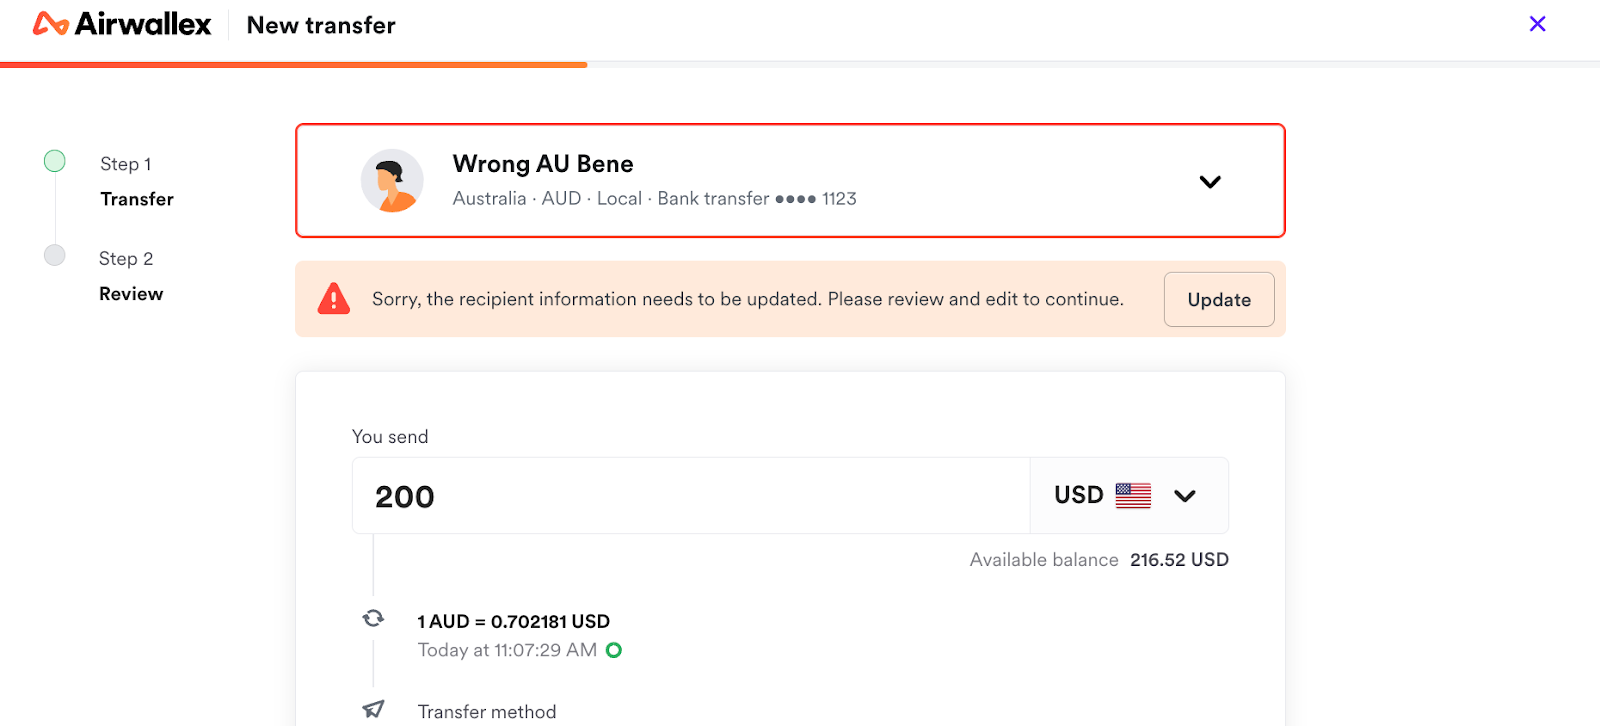This screenshot has width=1600, height=726.
Task: Click the available balance 216.52 USD
Action: [x=1179, y=560]
